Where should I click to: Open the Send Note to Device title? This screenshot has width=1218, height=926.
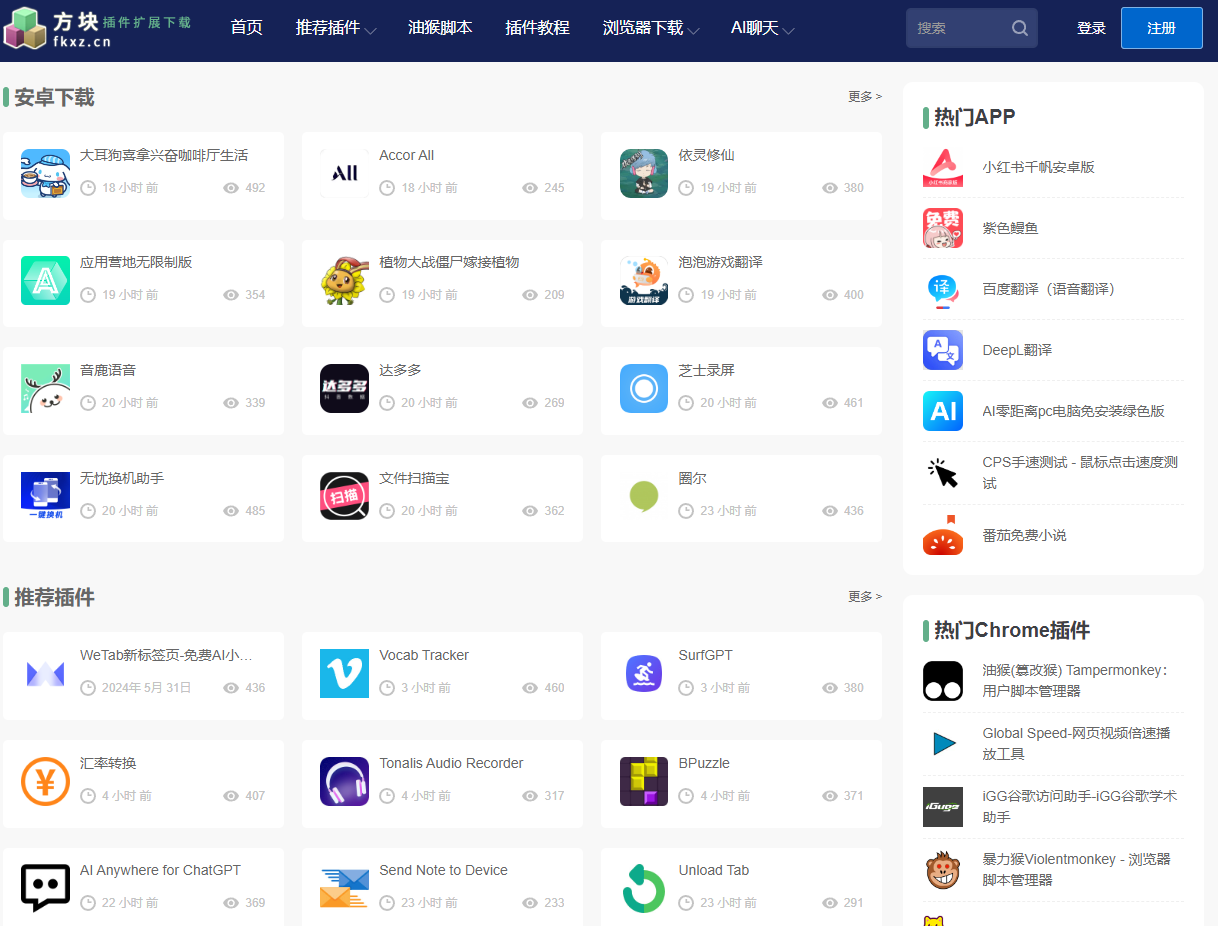tap(443, 871)
